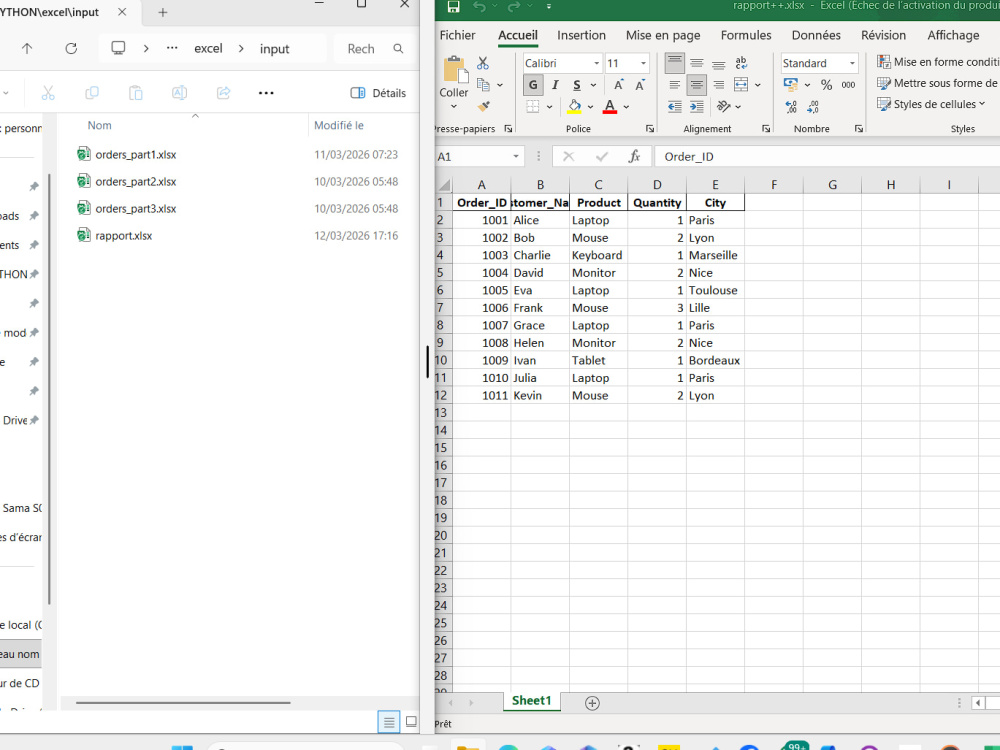Toggle Underline (S) formatting
The image size is (1000, 750).
coord(577,85)
